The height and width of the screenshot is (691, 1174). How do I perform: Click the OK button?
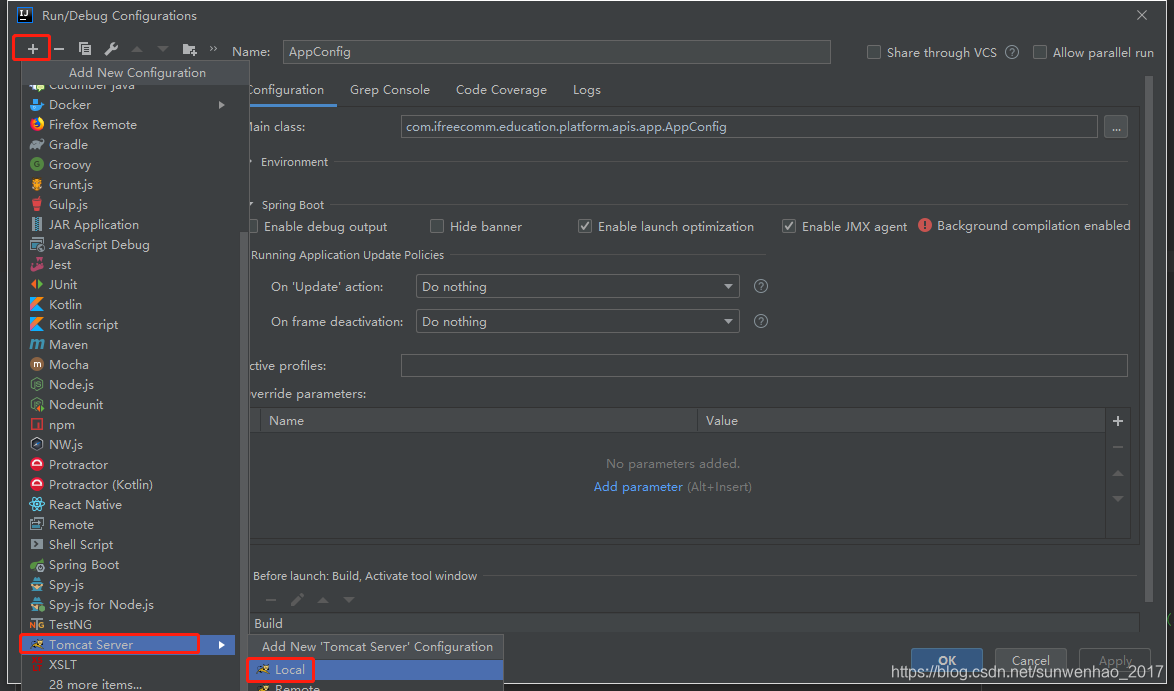tap(946, 660)
